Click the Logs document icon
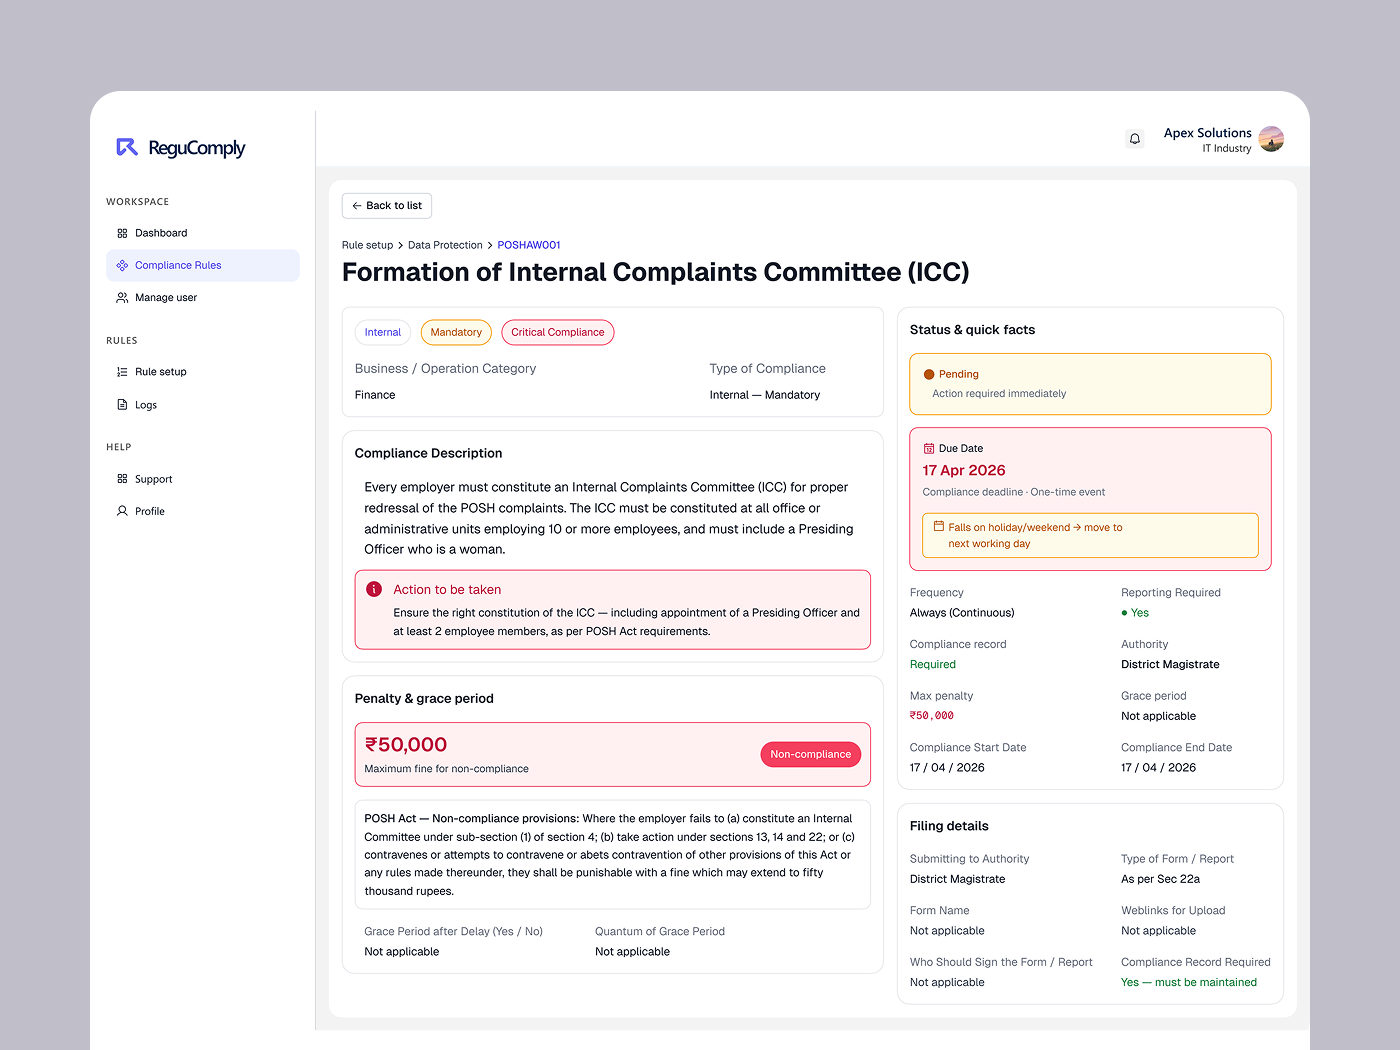This screenshot has width=1400, height=1050. [x=122, y=405]
